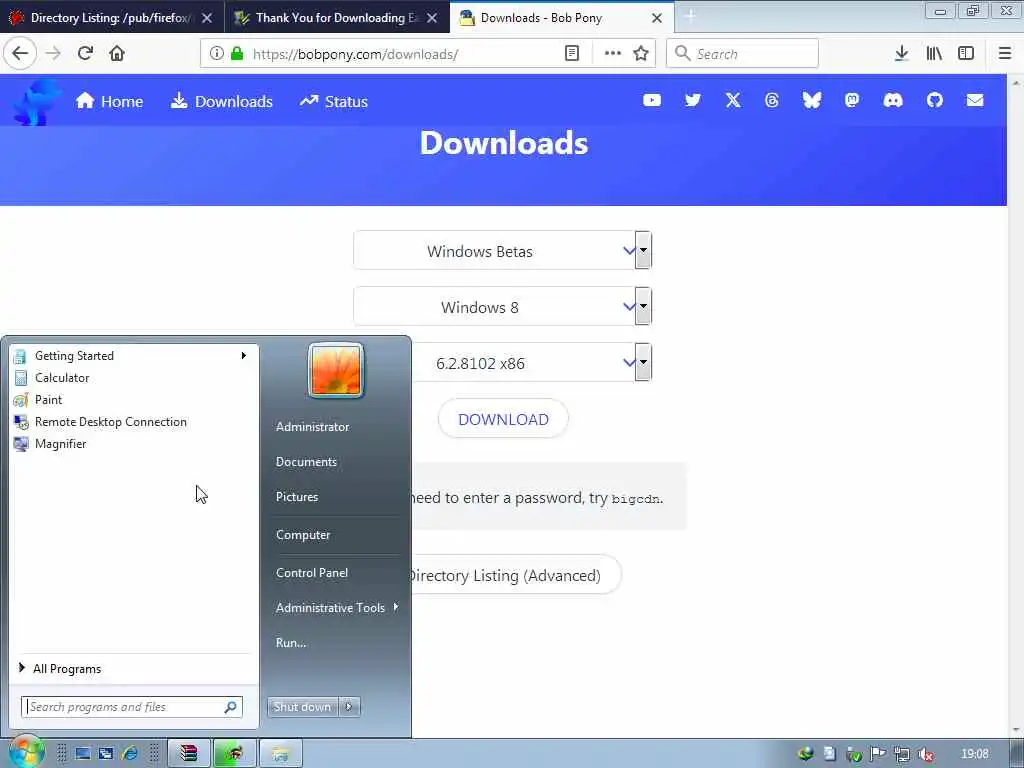Reload the Bob Pony downloads page

[x=85, y=54]
